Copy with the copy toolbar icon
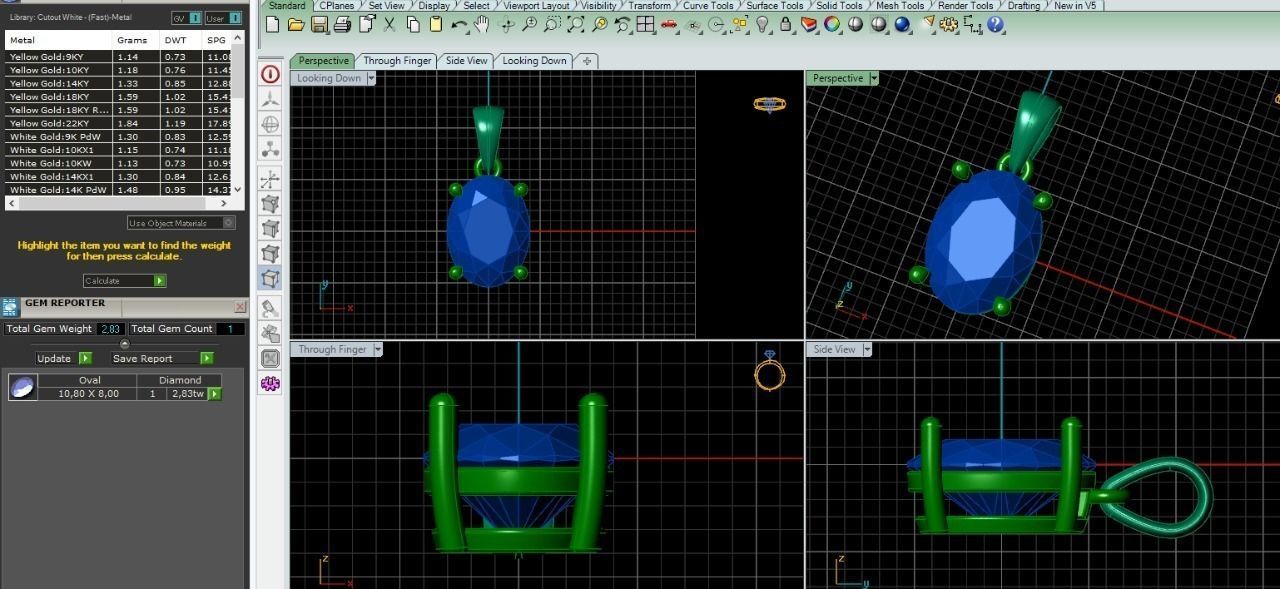This screenshot has height=589, width=1280. coord(412,25)
